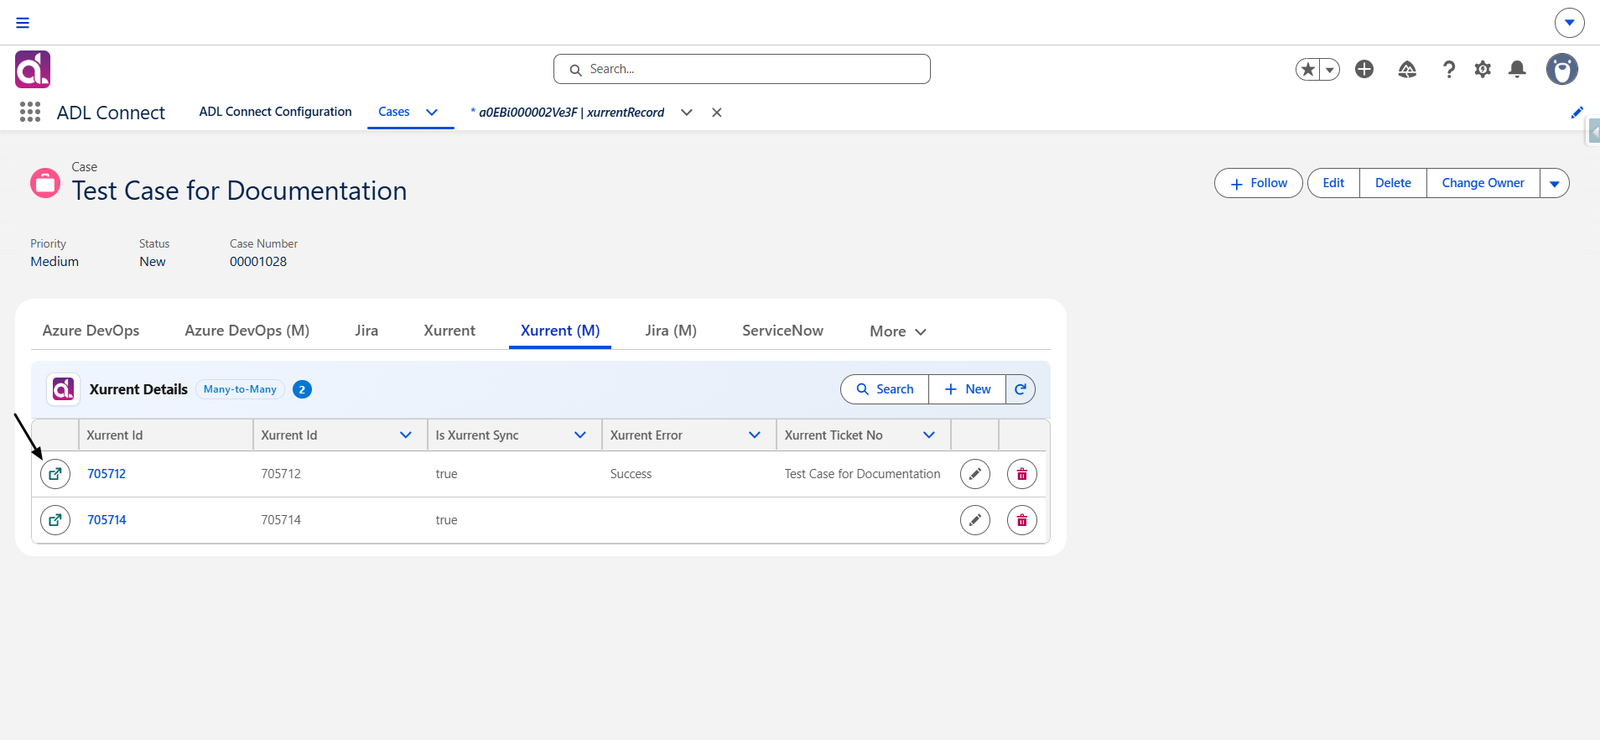Edit the 705714 row with pencil icon
1600x740 pixels.
975,520
